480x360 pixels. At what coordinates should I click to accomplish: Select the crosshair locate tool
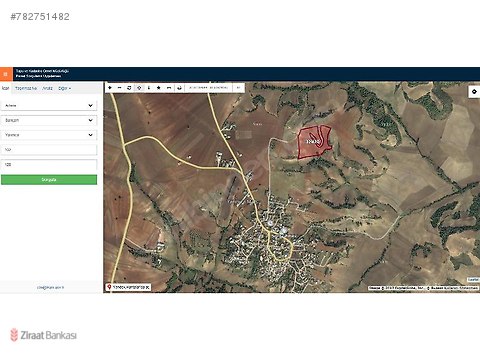(139, 88)
